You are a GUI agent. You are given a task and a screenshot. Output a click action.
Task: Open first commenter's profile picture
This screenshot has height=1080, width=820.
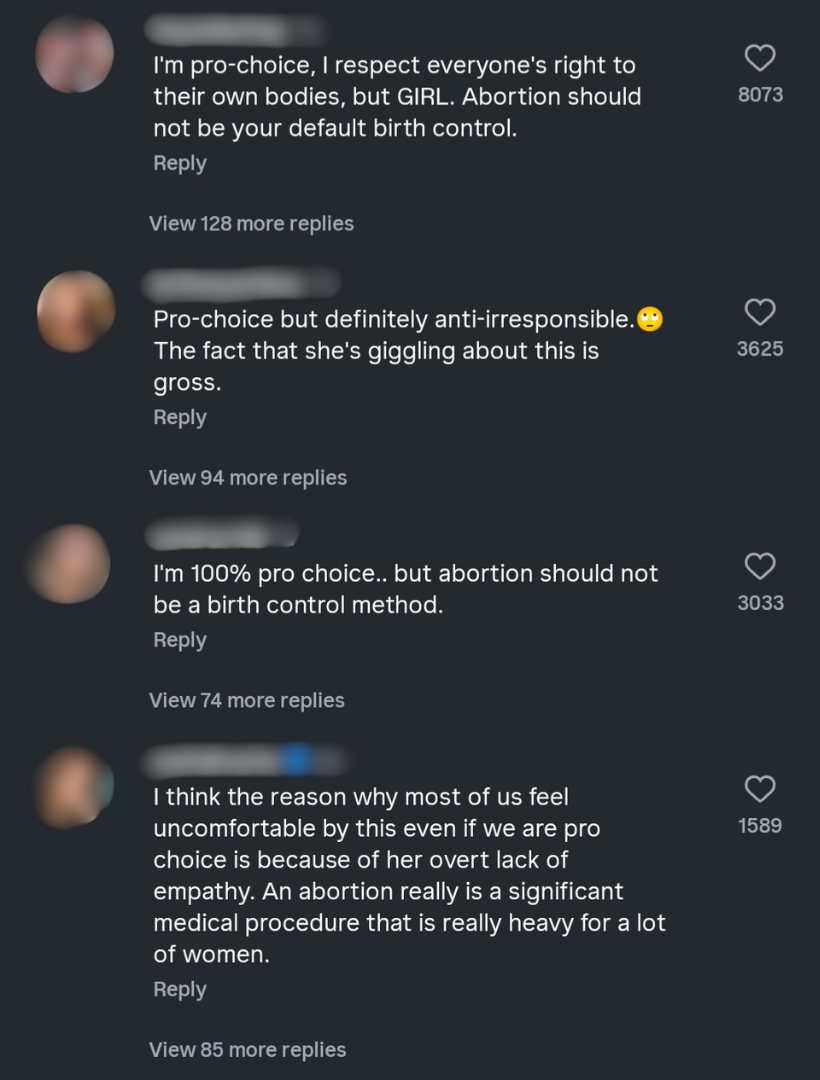click(x=75, y=55)
